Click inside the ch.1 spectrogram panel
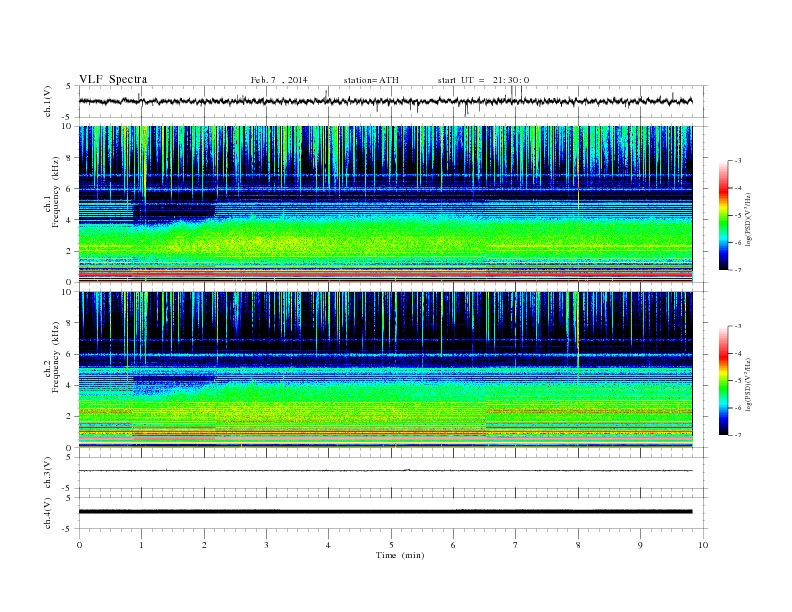Viewport: 792px width, 612px height. 386,204
